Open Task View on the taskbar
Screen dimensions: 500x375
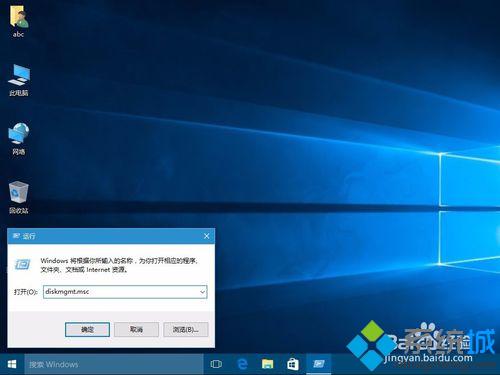(216, 364)
